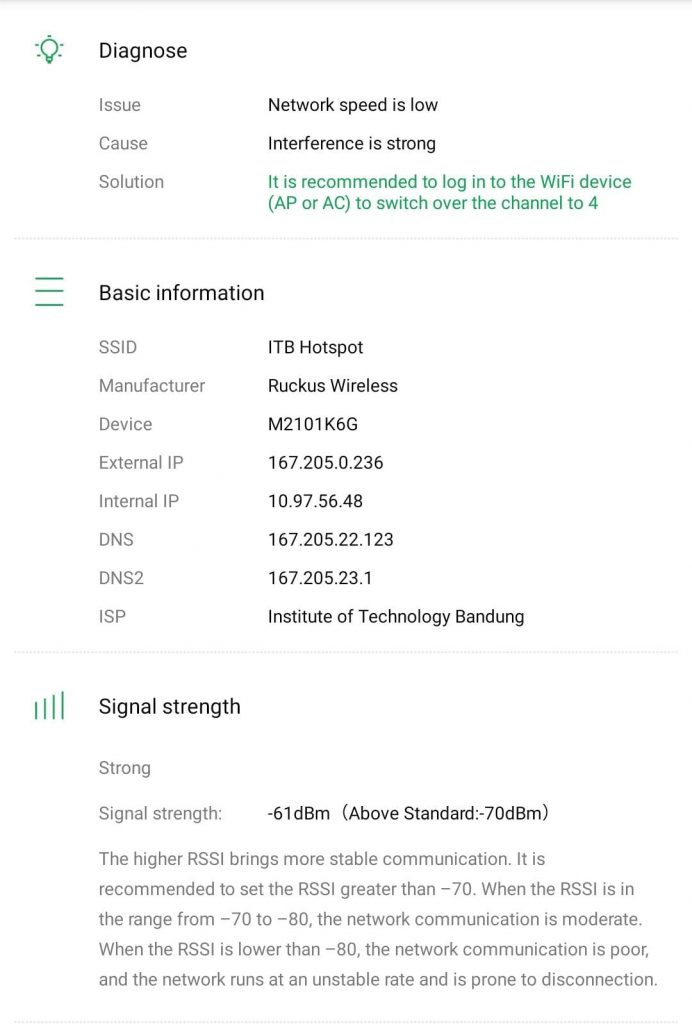Tap the DNS2 value 167.205.23.1
Image resolution: width=692 pixels, height=1024 pixels.
point(320,578)
